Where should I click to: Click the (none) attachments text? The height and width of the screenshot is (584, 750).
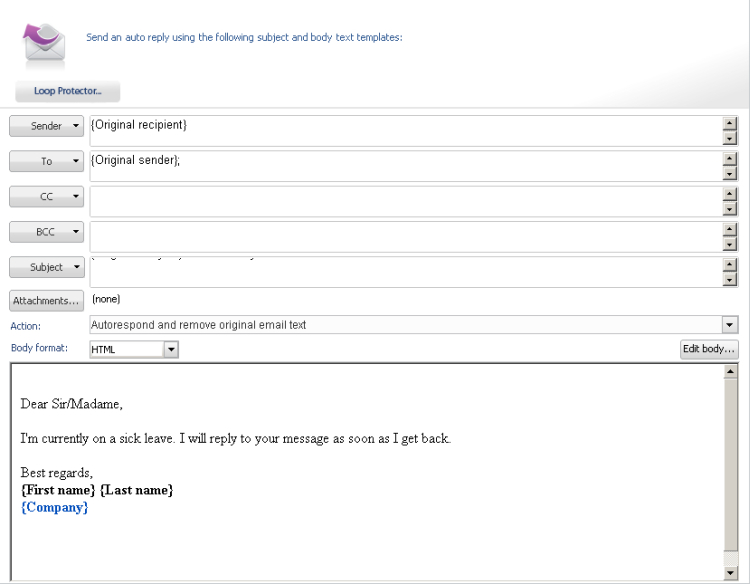(106, 299)
